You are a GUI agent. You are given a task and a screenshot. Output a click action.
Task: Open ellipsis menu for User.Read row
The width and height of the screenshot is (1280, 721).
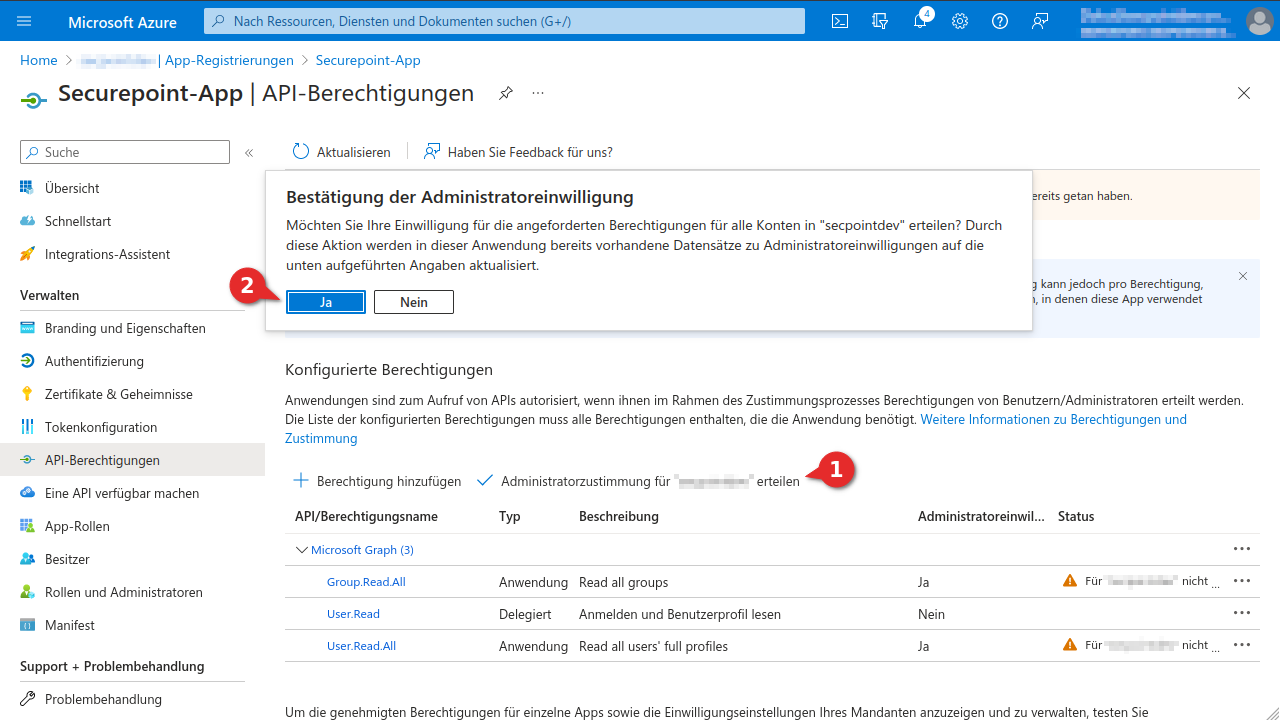(1242, 613)
